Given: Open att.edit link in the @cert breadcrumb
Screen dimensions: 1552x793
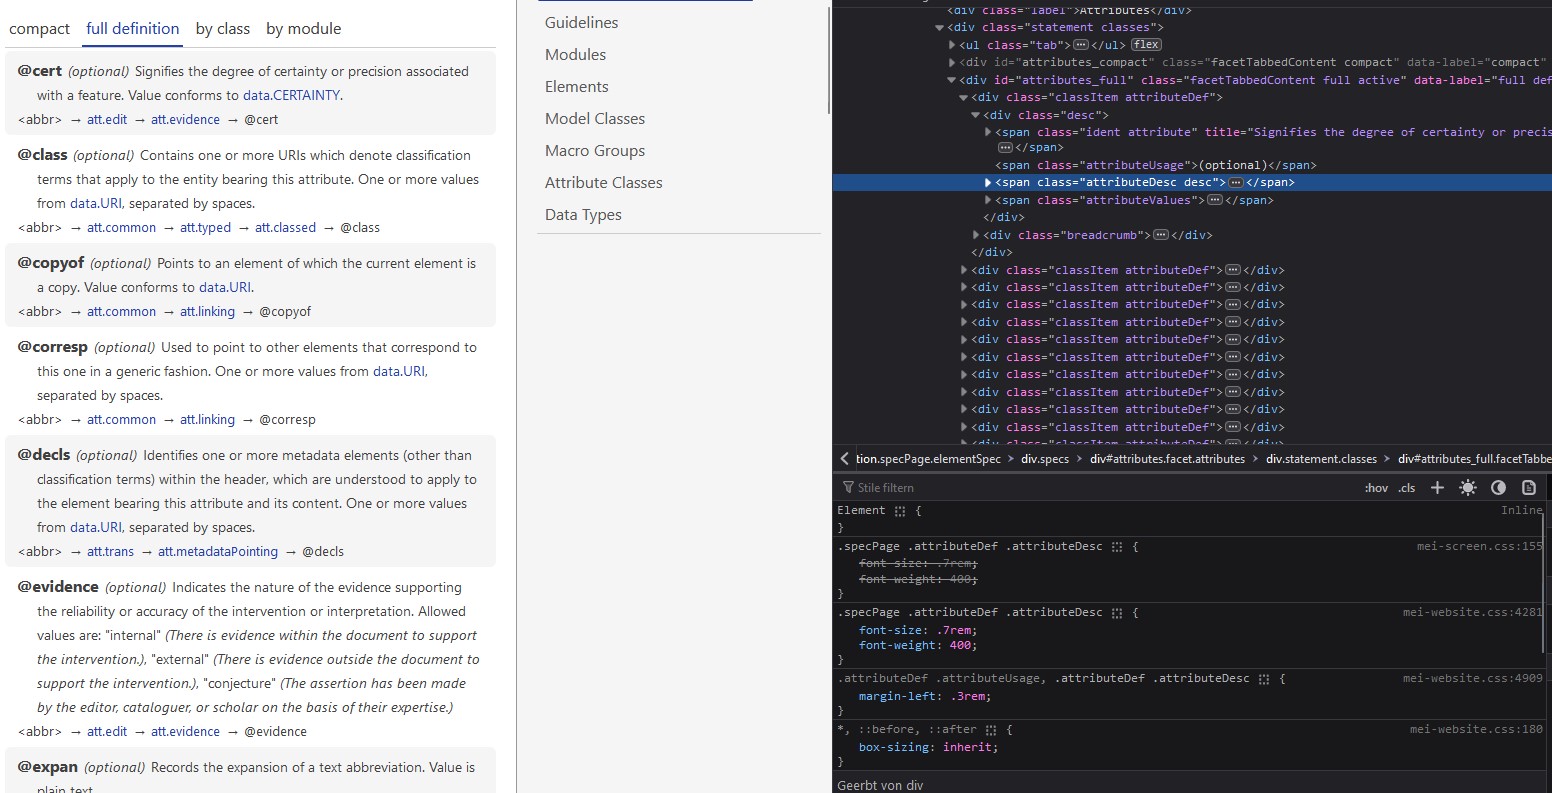Looking at the screenshot, I should pos(107,120).
